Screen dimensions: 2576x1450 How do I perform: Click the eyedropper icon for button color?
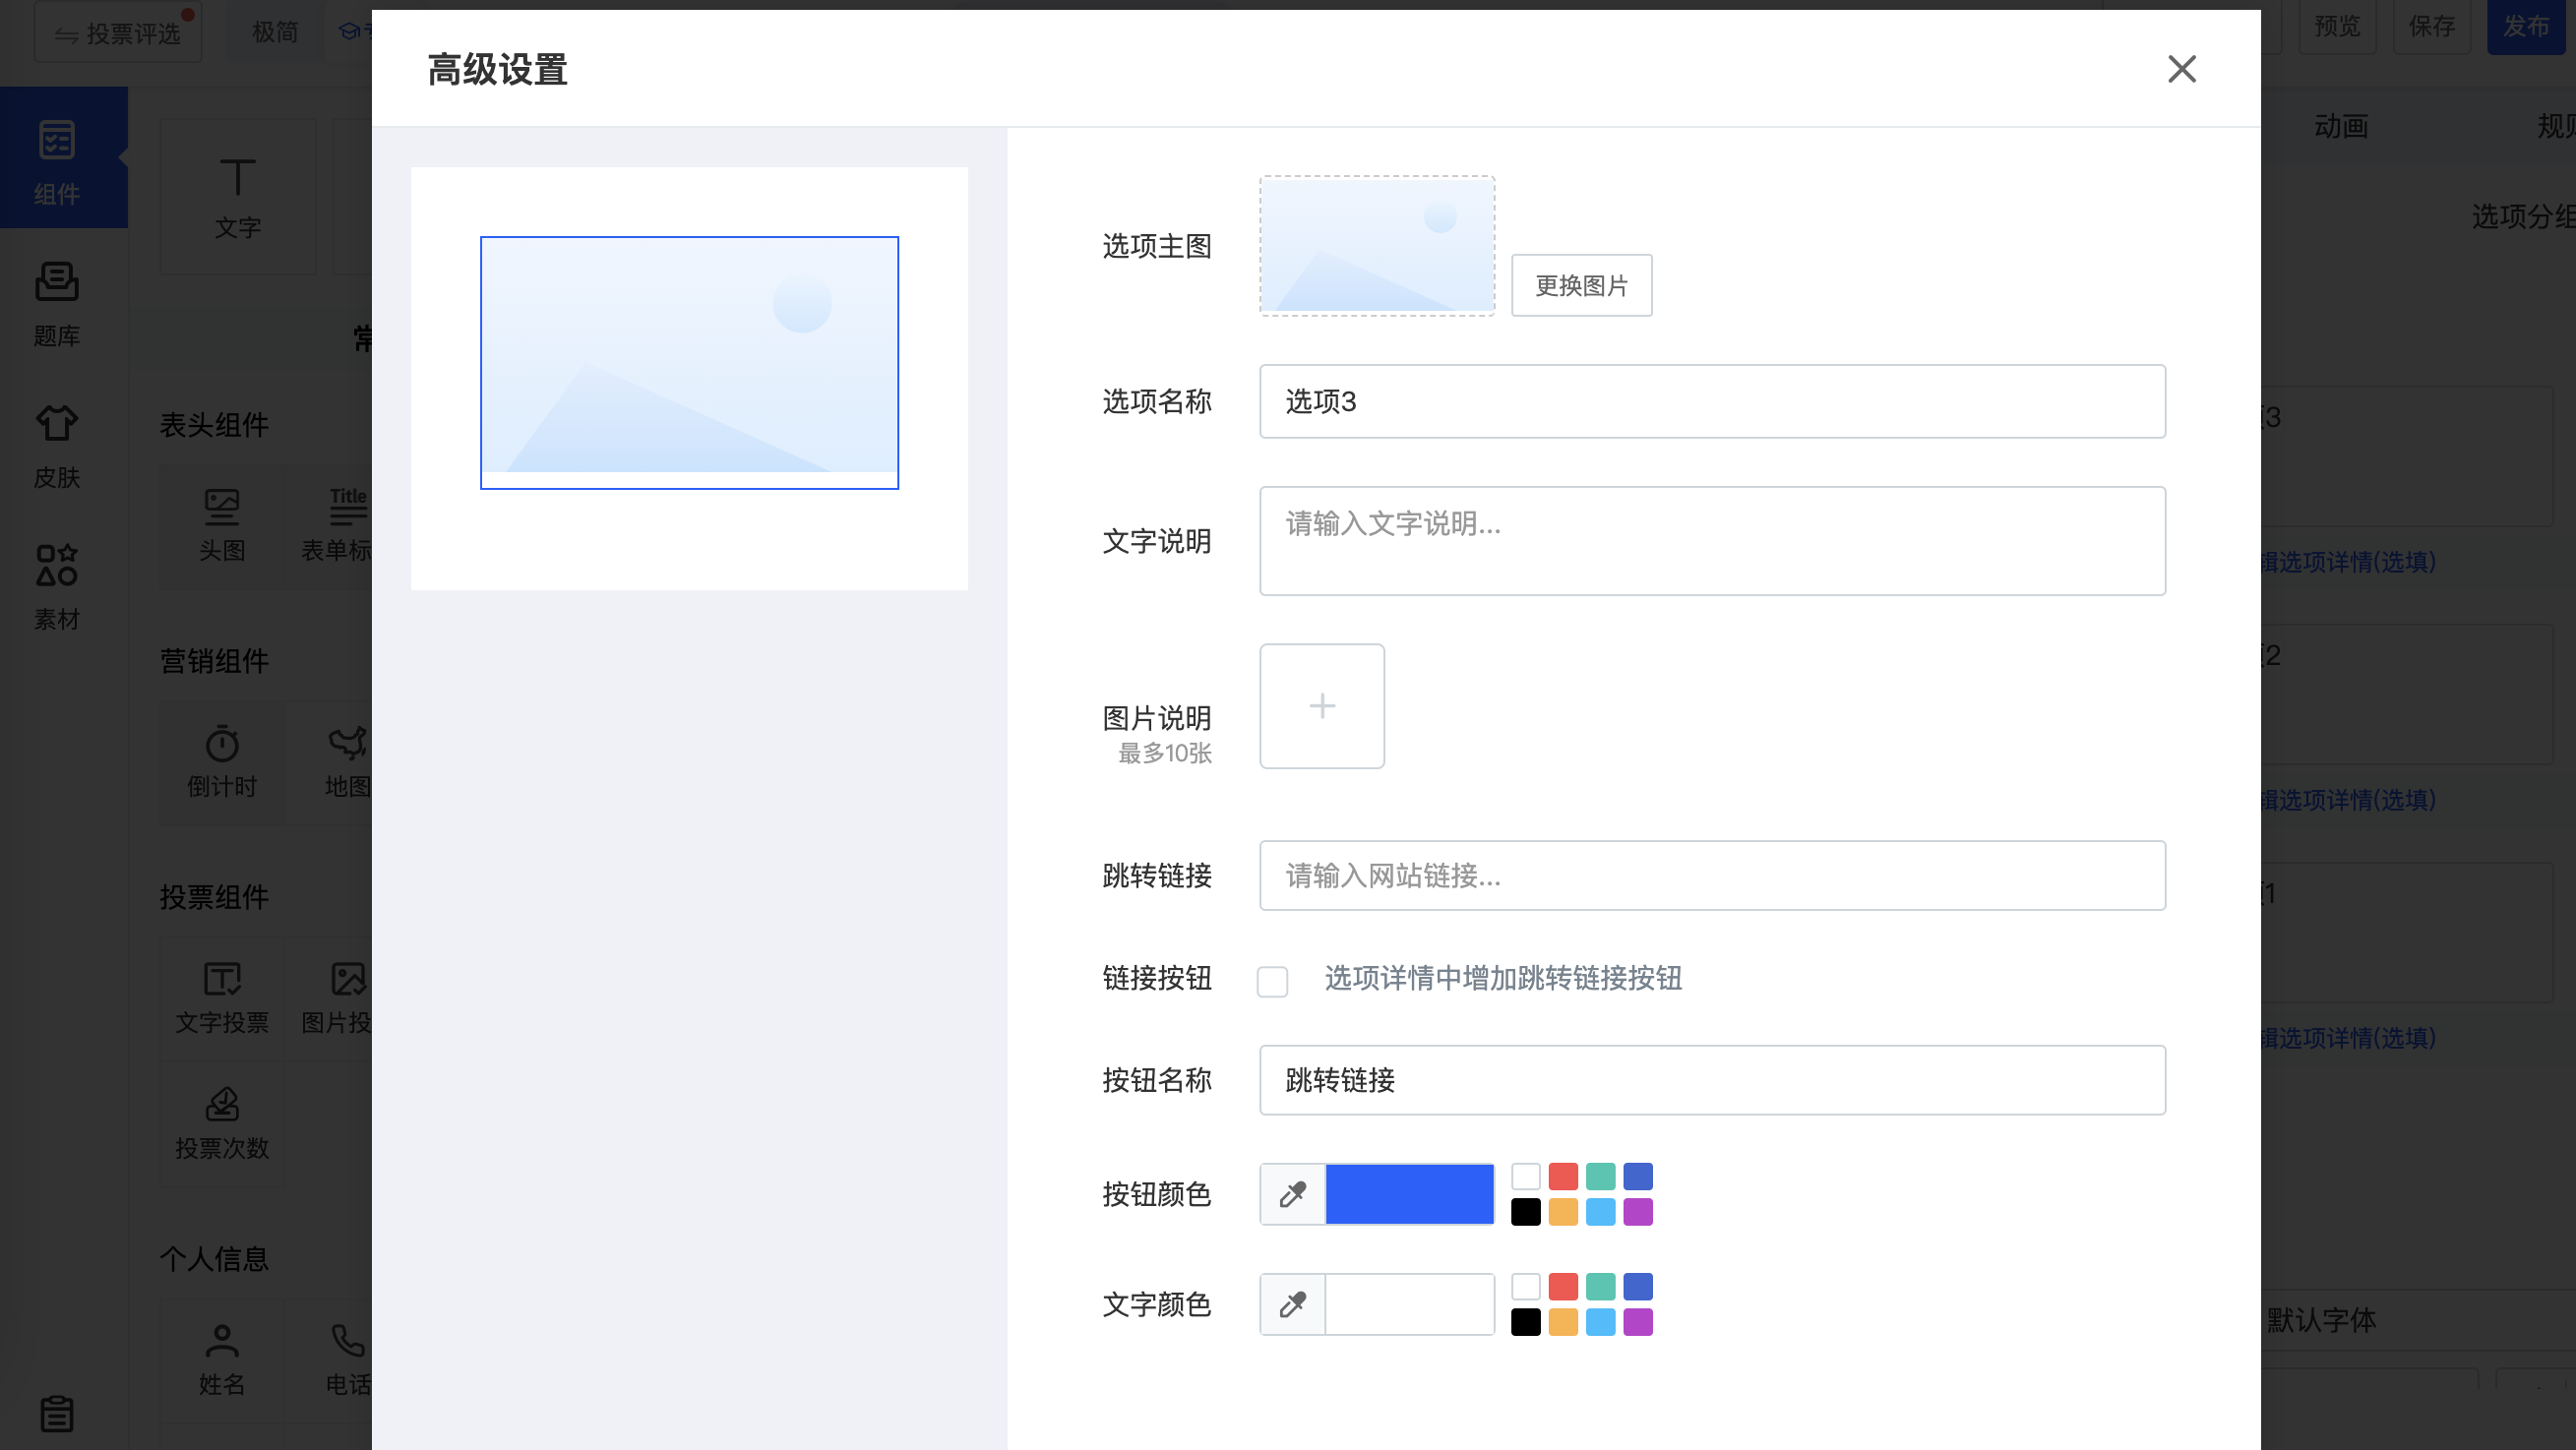tap(1292, 1194)
